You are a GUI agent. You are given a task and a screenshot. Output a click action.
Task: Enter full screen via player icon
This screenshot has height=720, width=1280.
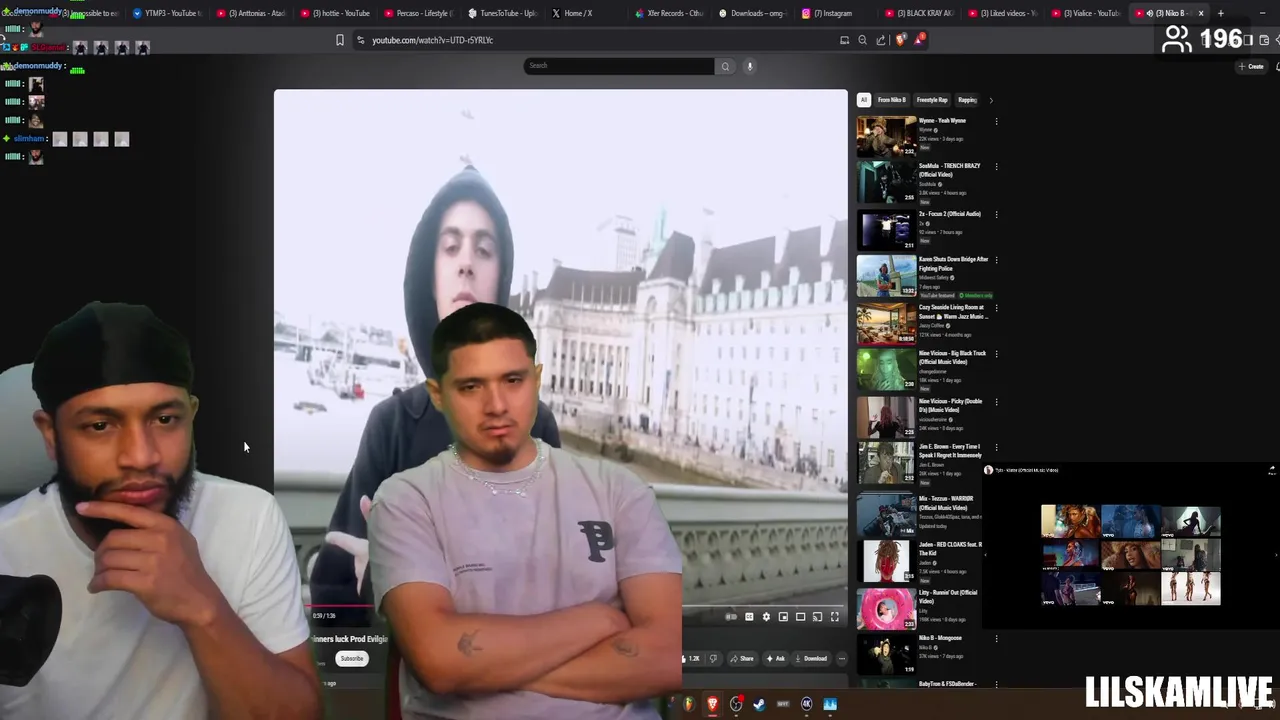tap(835, 617)
